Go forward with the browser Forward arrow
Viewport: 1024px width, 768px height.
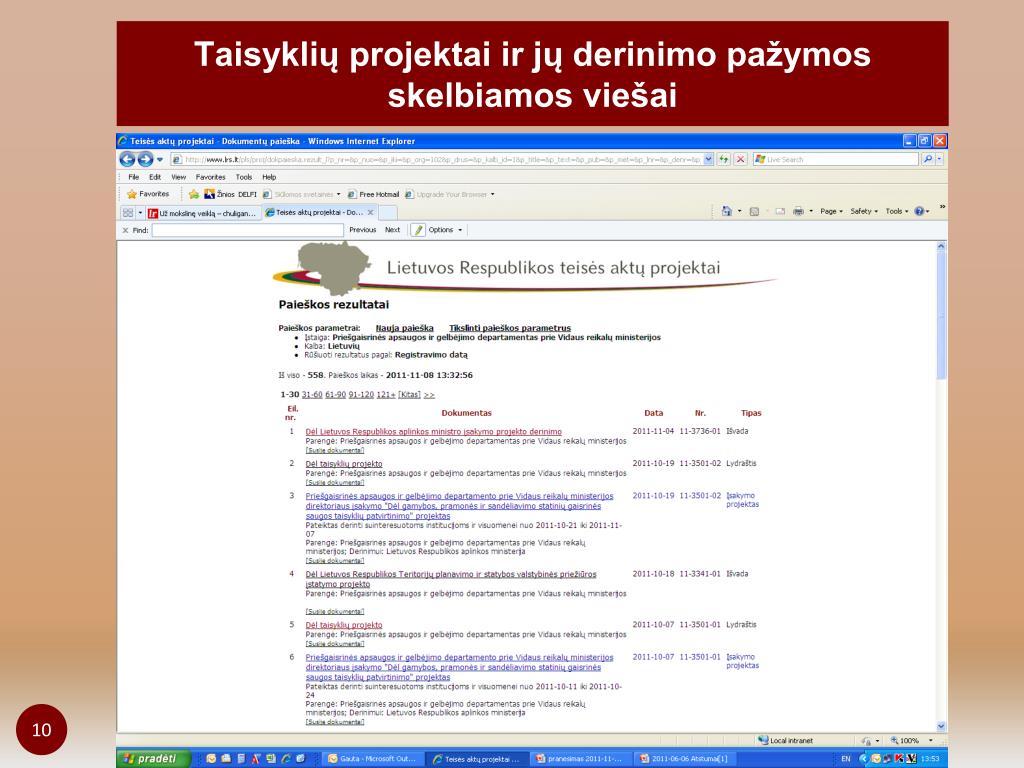[145, 159]
